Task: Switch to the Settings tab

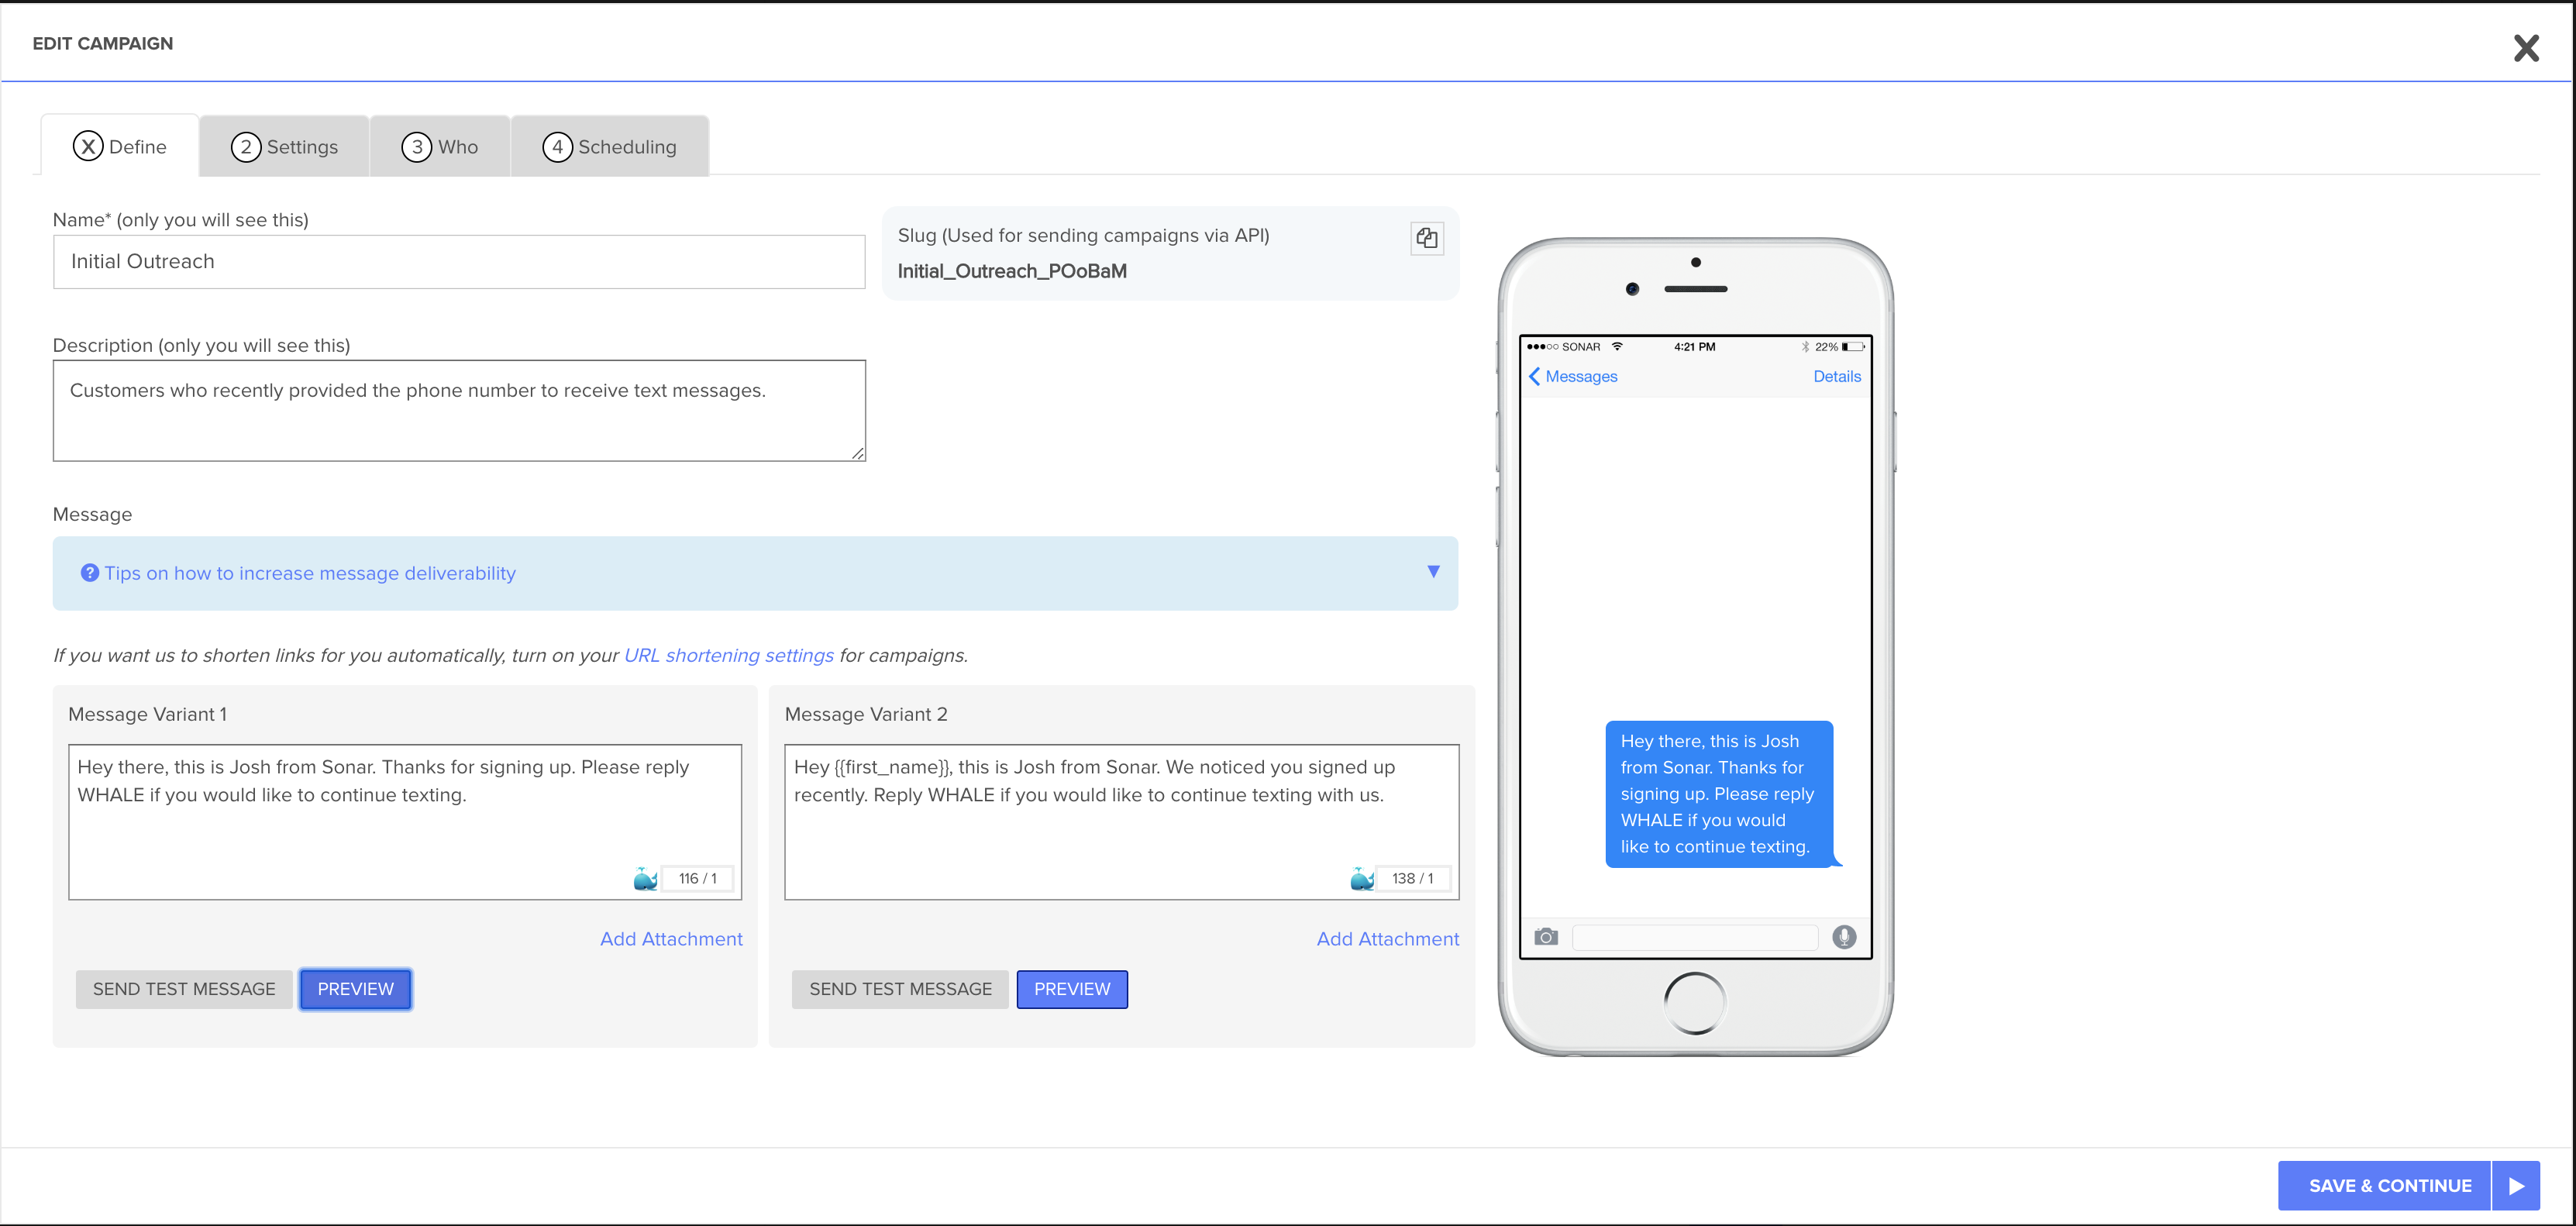Action: click(x=284, y=147)
